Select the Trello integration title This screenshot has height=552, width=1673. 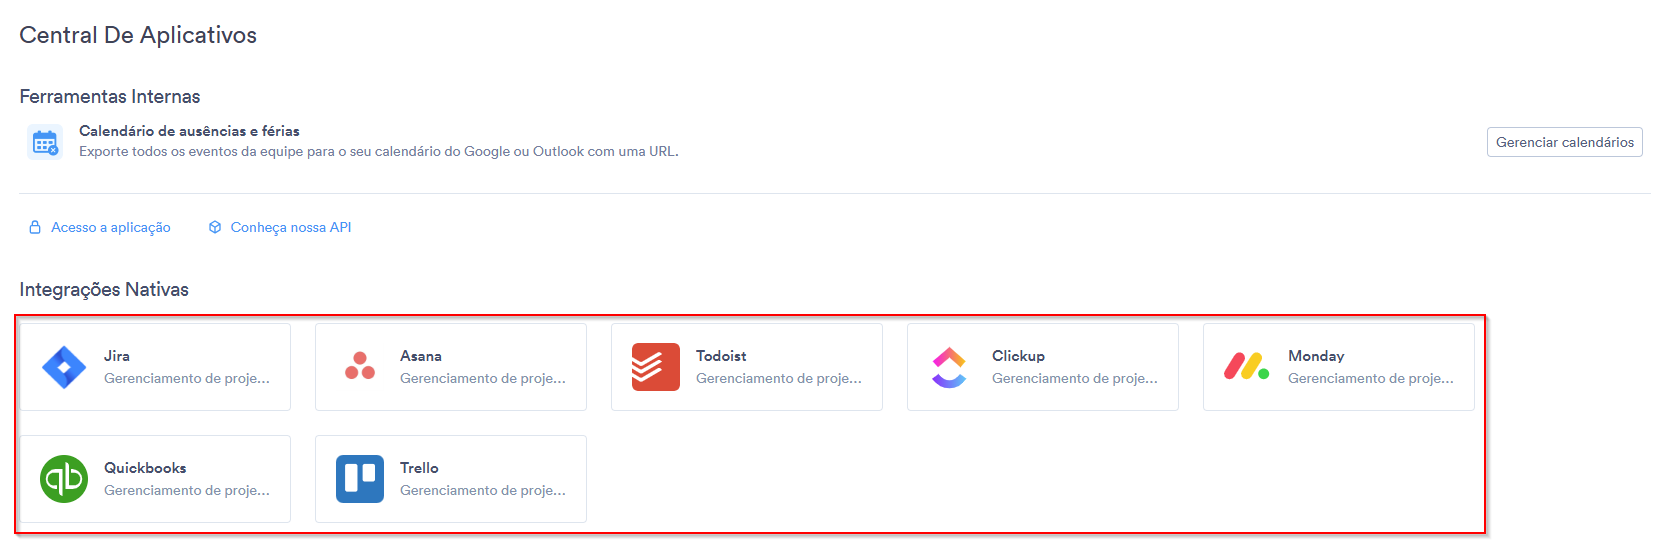[x=419, y=468]
